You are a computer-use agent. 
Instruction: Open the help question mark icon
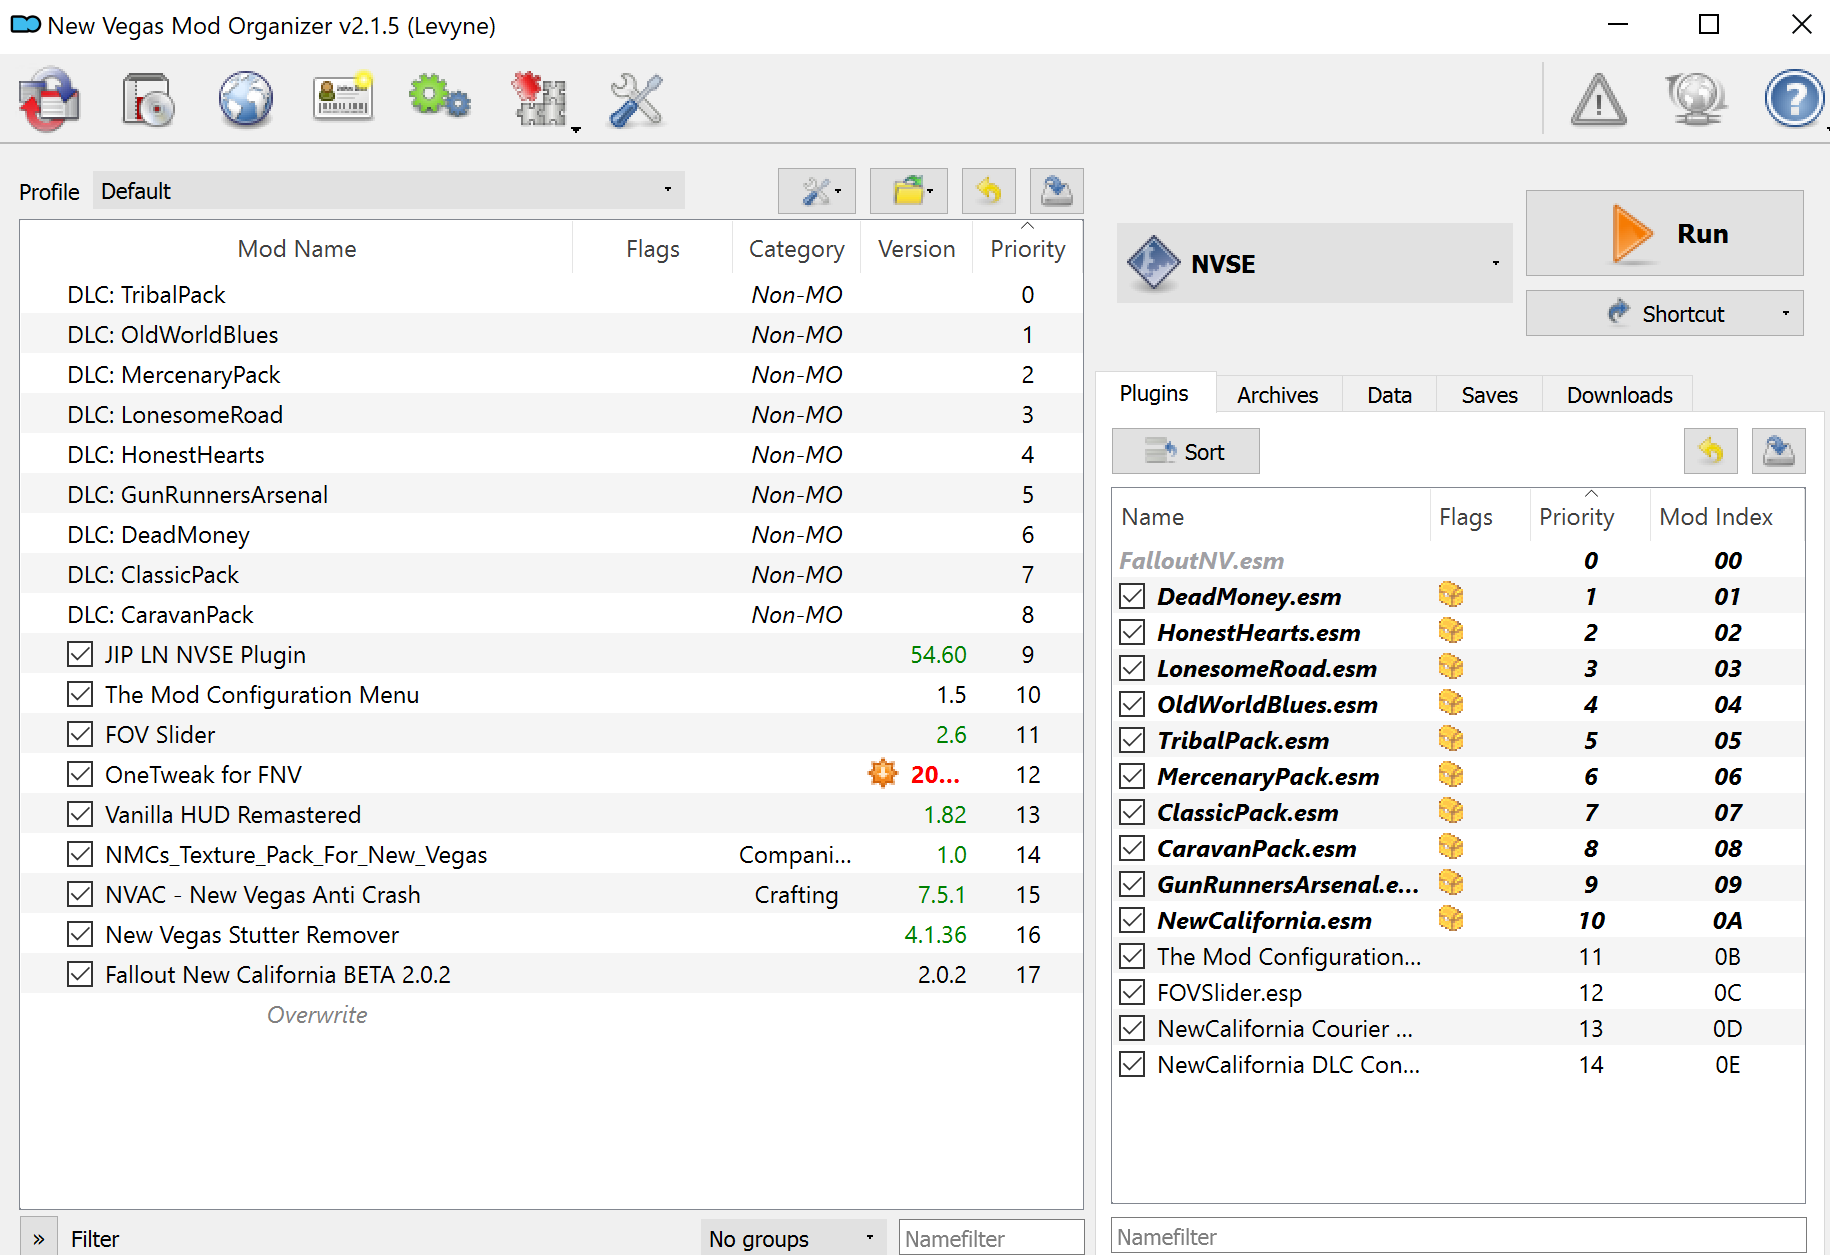point(1794,99)
